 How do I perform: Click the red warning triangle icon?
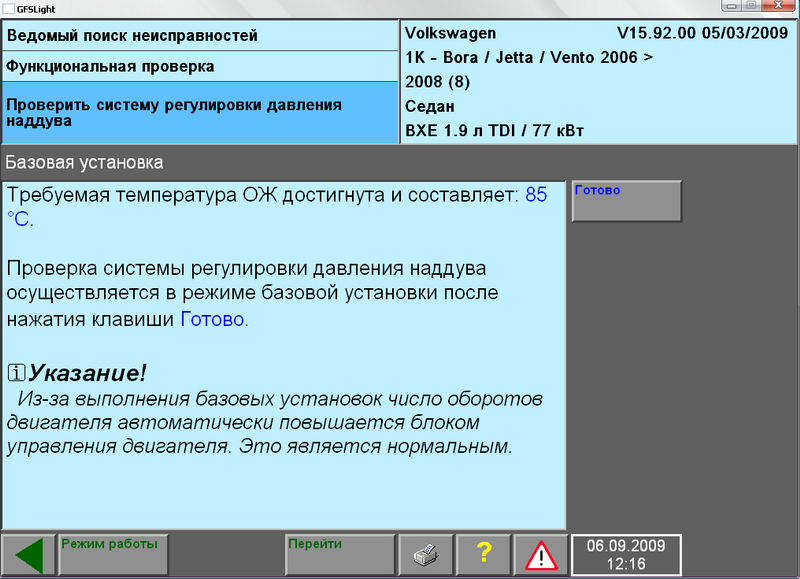[x=541, y=555]
